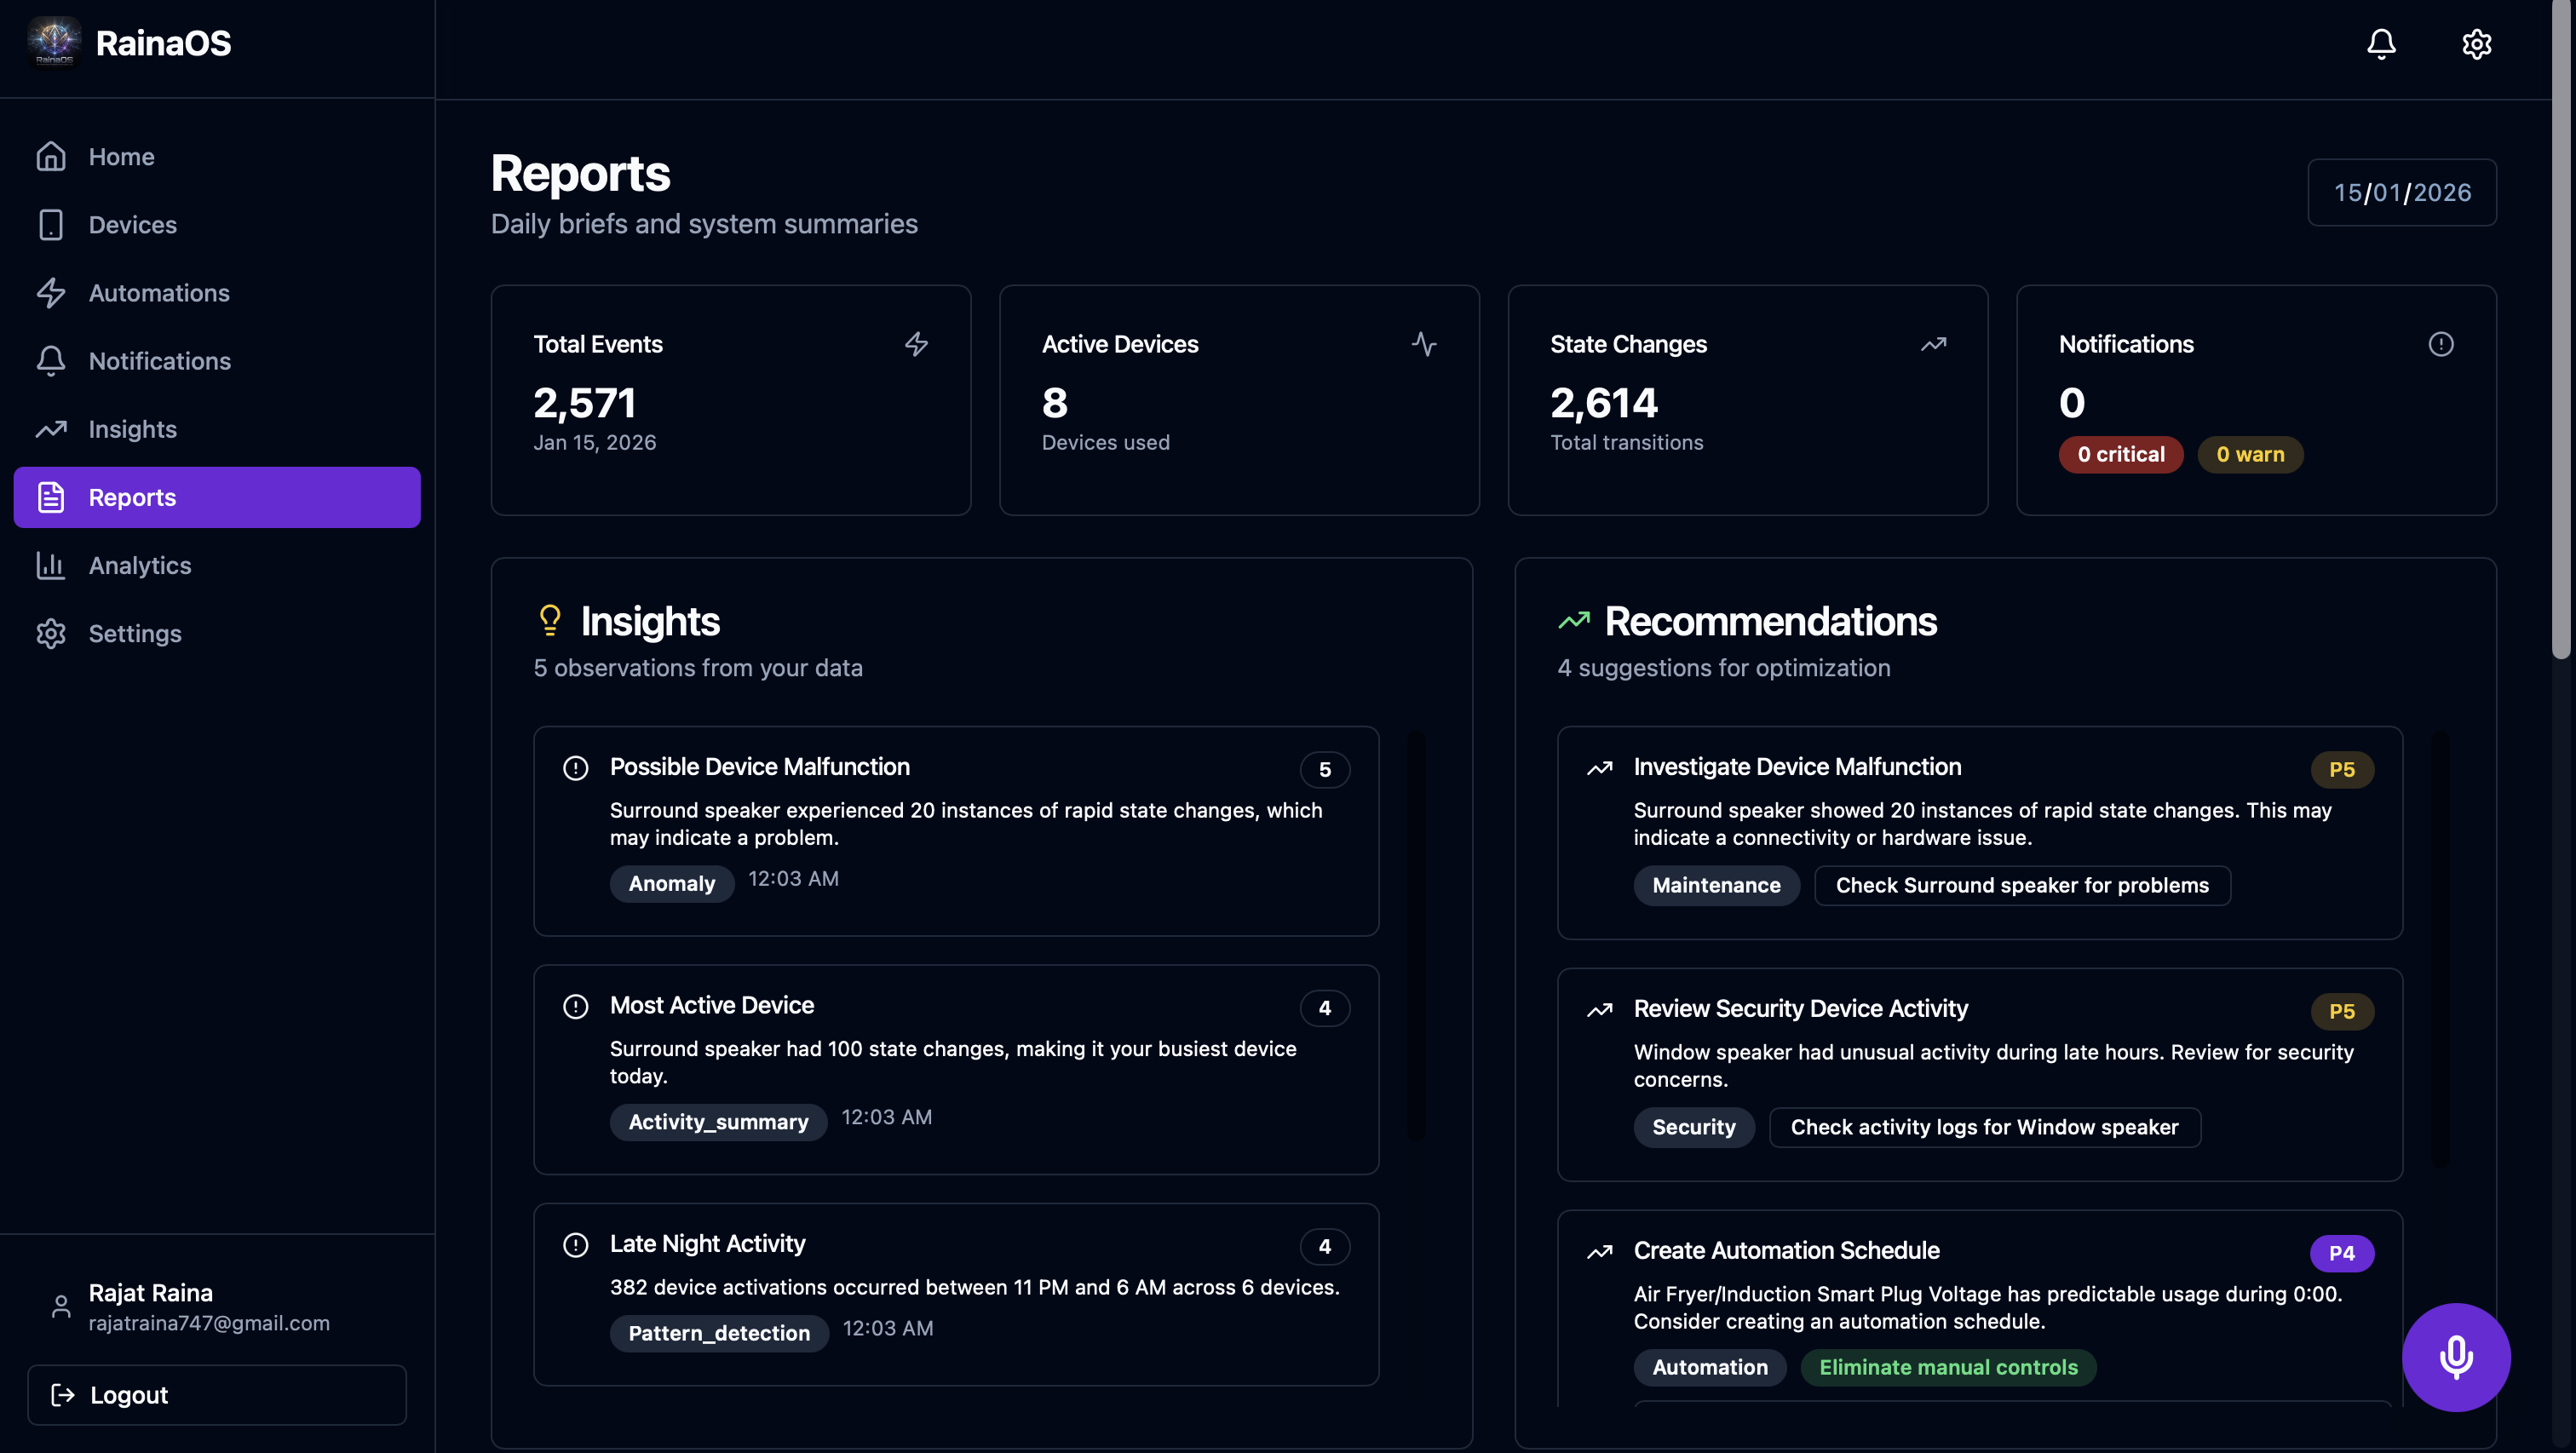Open the Home page from the sidebar
The width and height of the screenshot is (2576, 1453).
tap(121, 156)
